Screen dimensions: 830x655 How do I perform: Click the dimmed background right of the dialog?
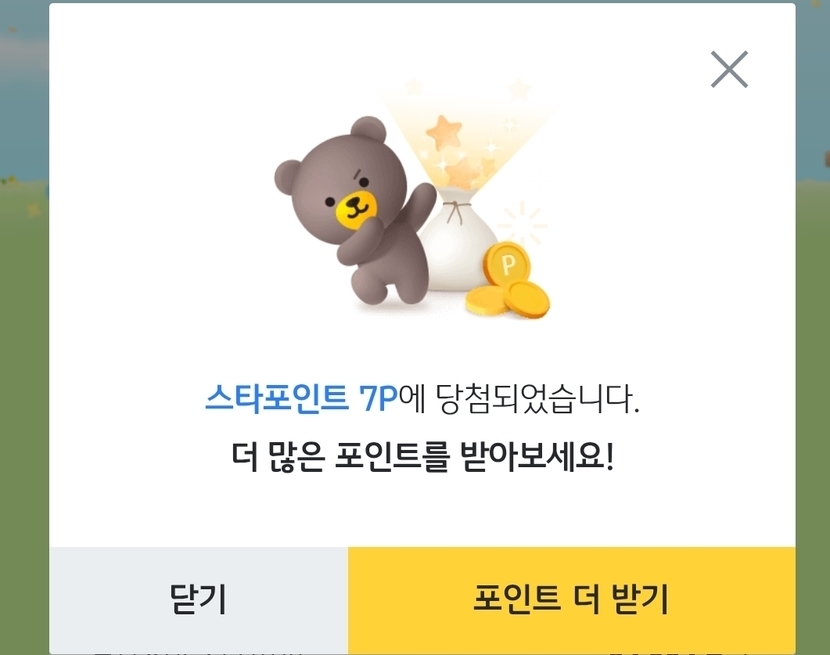point(813,328)
